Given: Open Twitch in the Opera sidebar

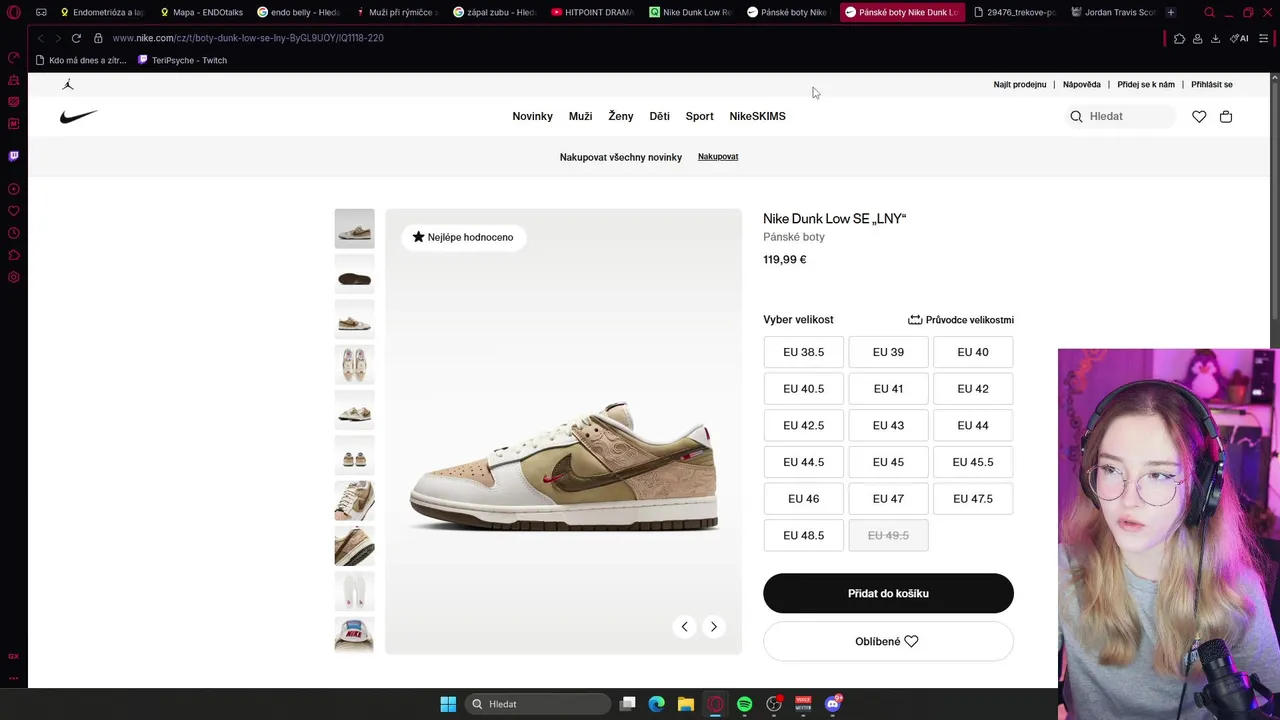Looking at the screenshot, I should click(x=14, y=156).
